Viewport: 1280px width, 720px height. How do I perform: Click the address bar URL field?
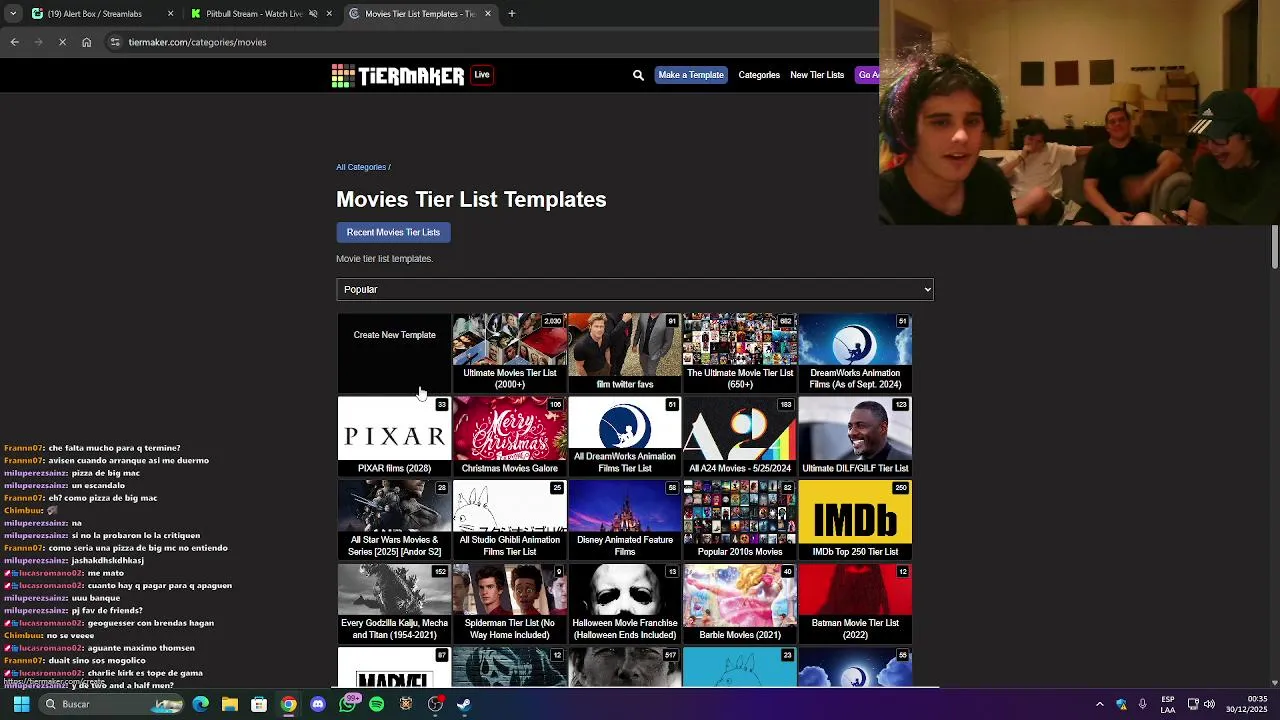490,42
